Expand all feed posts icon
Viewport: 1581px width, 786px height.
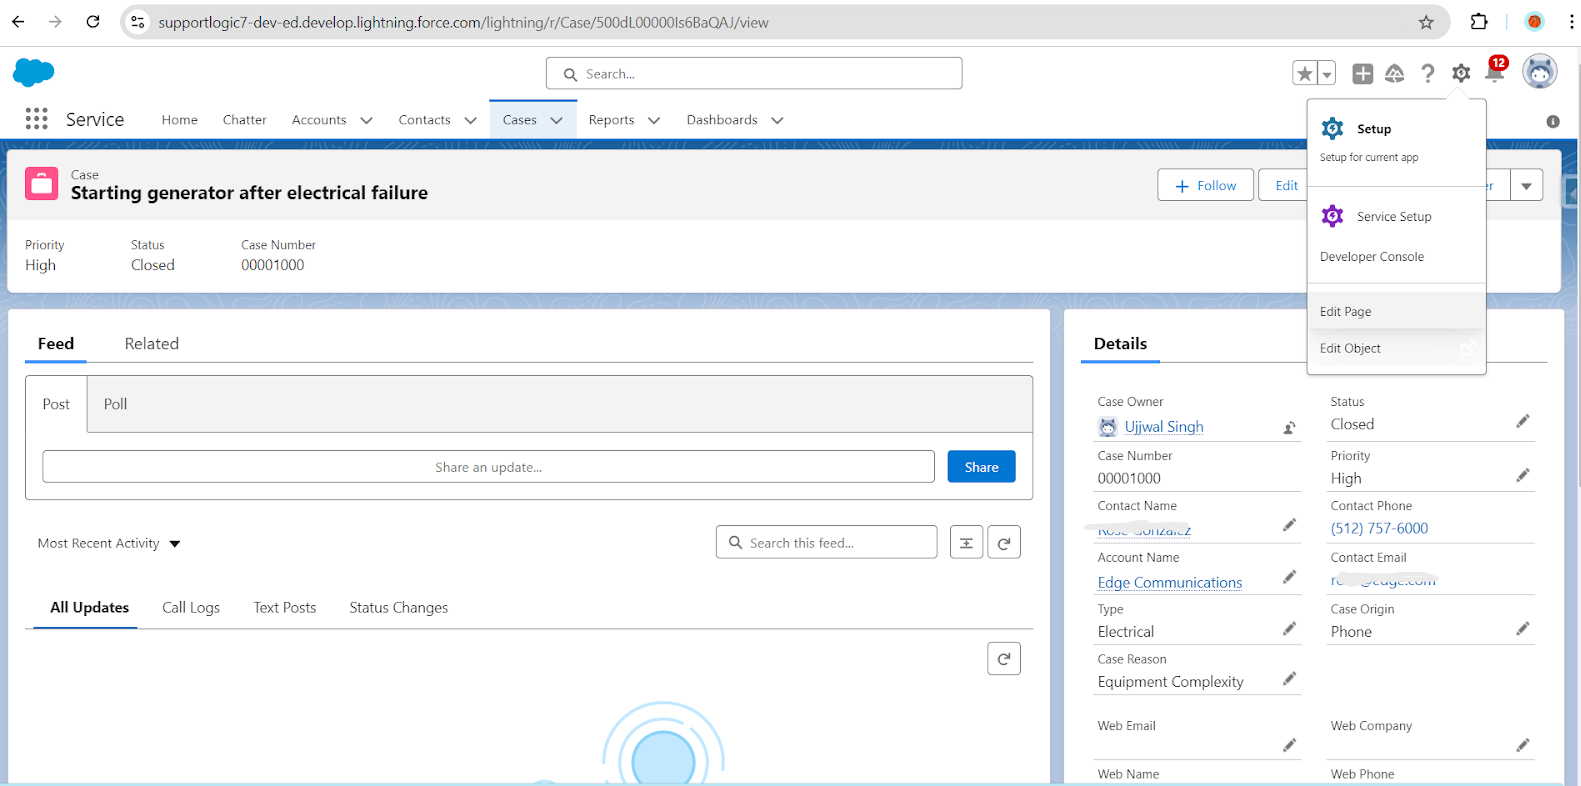[966, 542]
